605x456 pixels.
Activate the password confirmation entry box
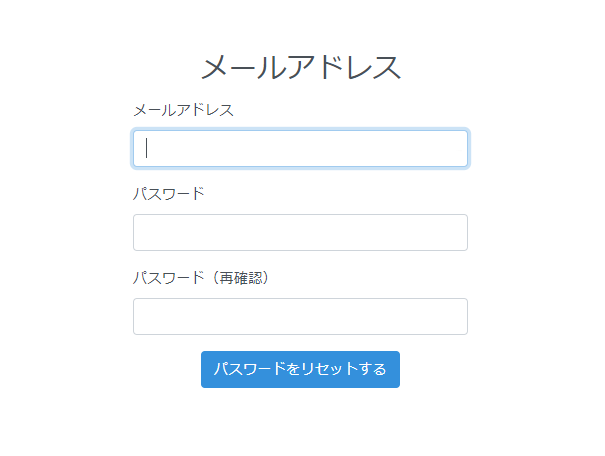click(300, 316)
